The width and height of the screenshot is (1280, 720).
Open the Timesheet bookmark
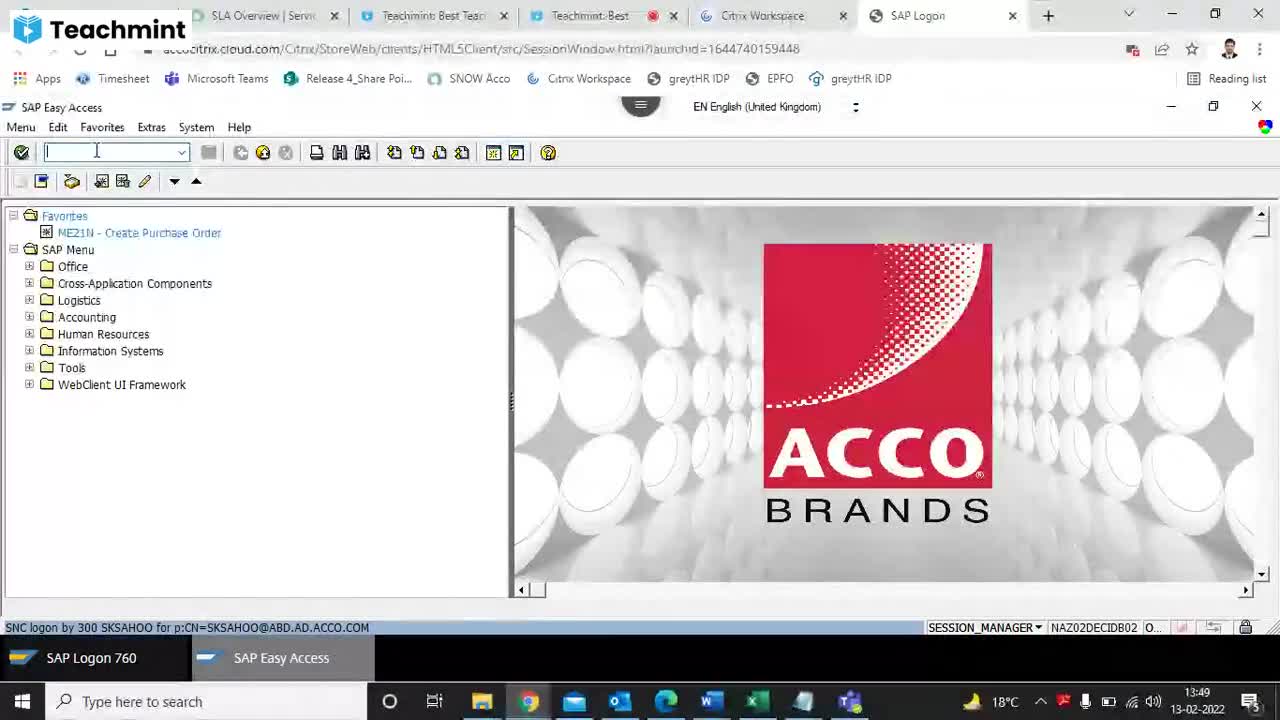[x=112, y=78]
